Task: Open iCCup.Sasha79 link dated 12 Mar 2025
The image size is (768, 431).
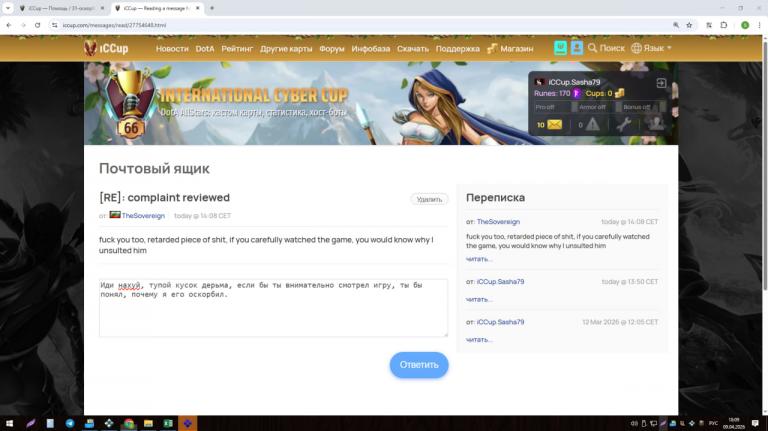Action: (500, 322)
